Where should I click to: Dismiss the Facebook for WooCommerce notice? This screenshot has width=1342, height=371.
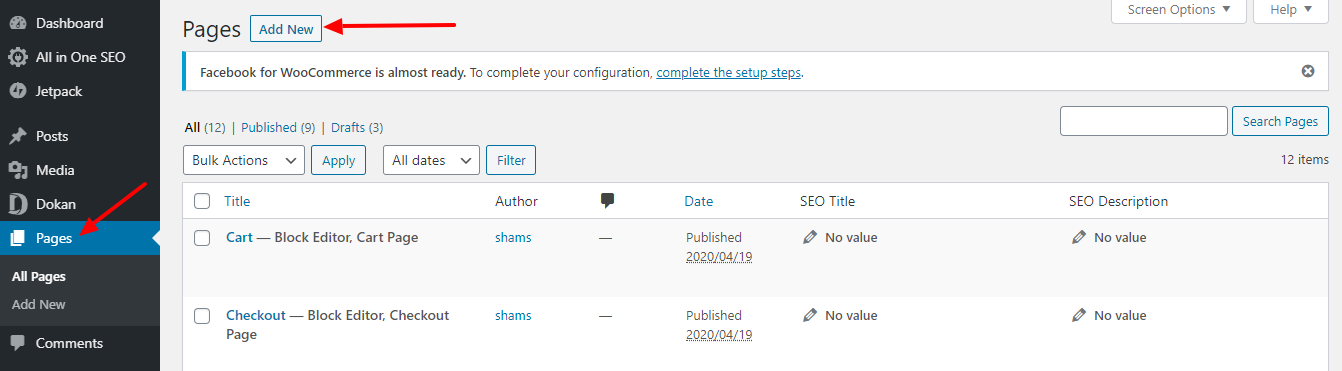pos(1307,72)
